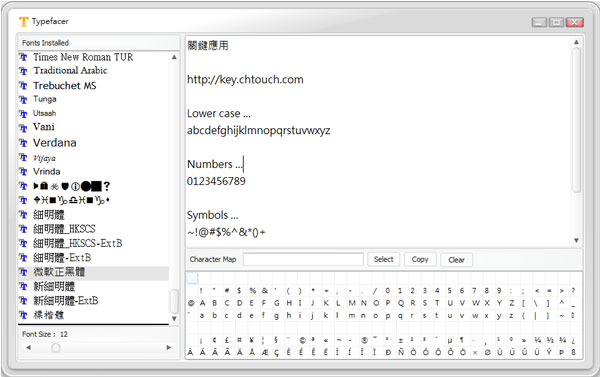Click the left arrow of font size slider

(28, 348)
